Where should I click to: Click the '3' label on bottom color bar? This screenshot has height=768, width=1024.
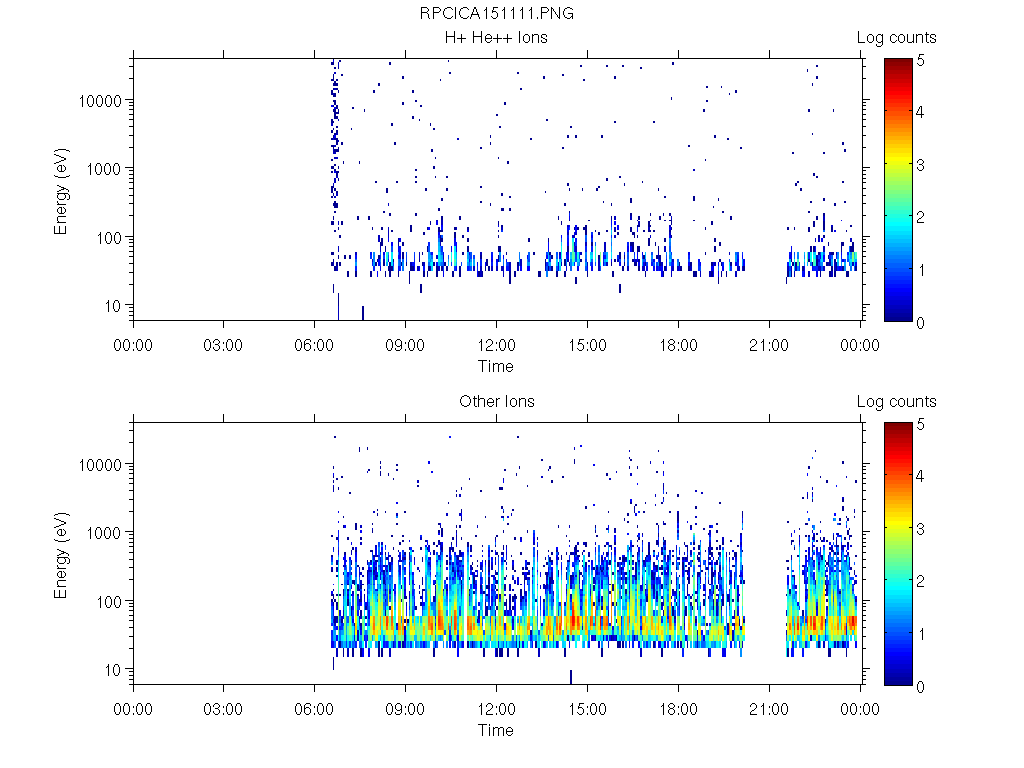click(920, 529)
